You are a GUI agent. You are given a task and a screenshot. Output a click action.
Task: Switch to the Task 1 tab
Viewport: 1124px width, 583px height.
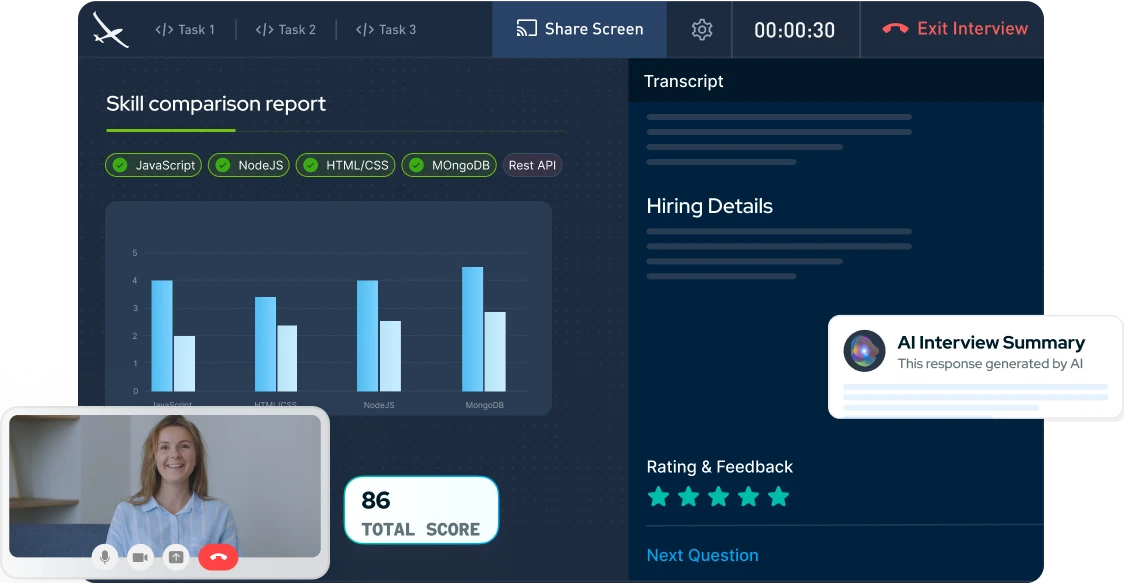[185, 30]
